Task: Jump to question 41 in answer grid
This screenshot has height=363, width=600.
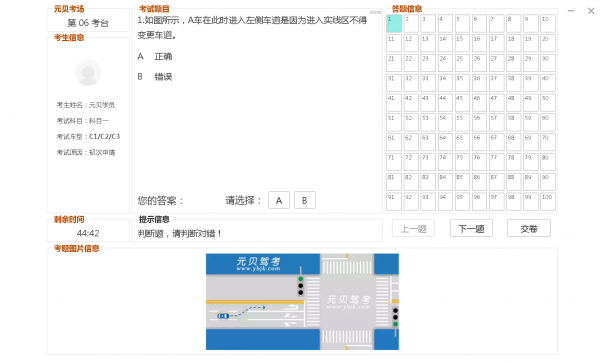Action: click(394, 103)
